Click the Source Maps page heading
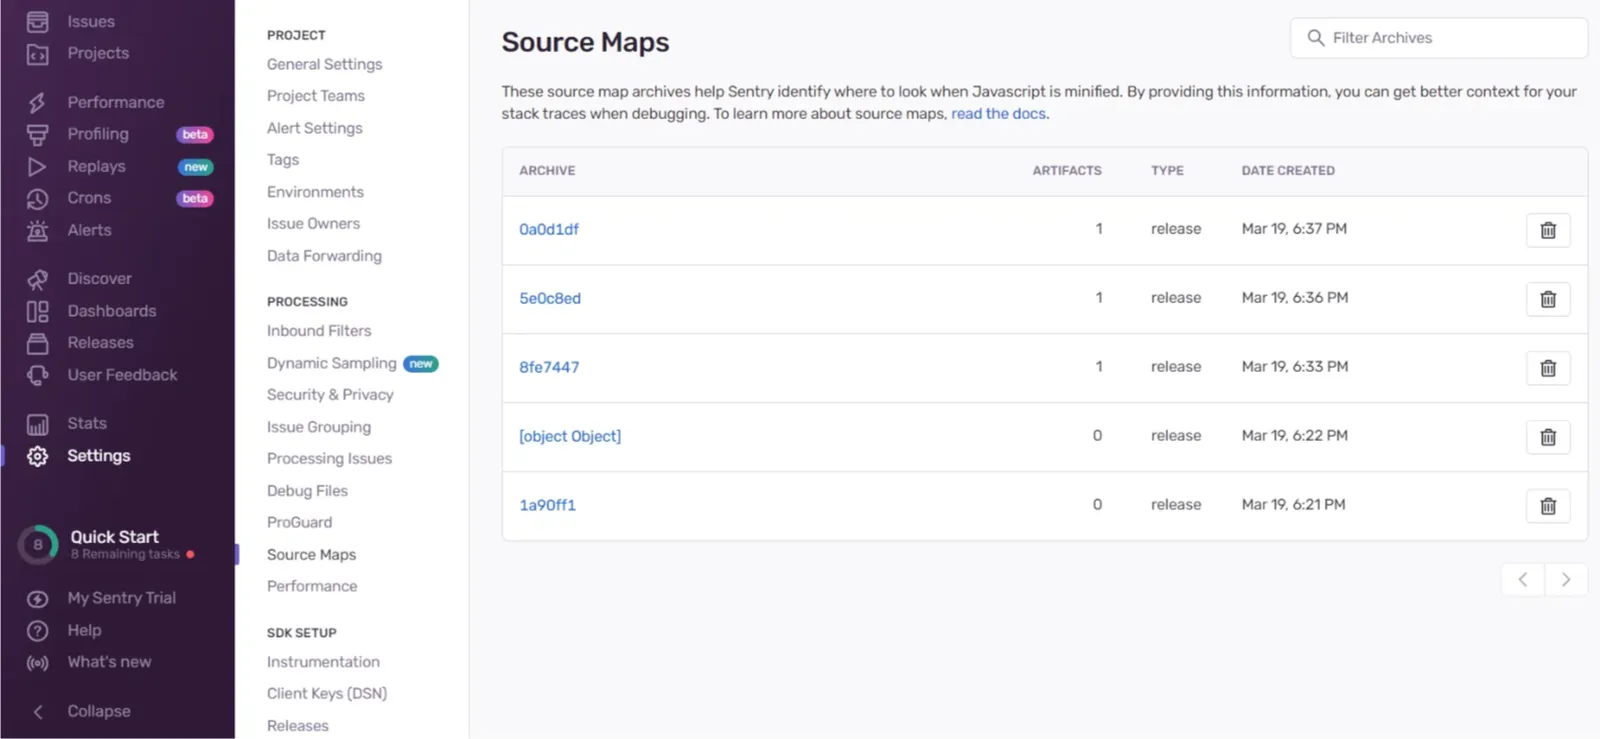1600x739 pixels. point(585,42)
